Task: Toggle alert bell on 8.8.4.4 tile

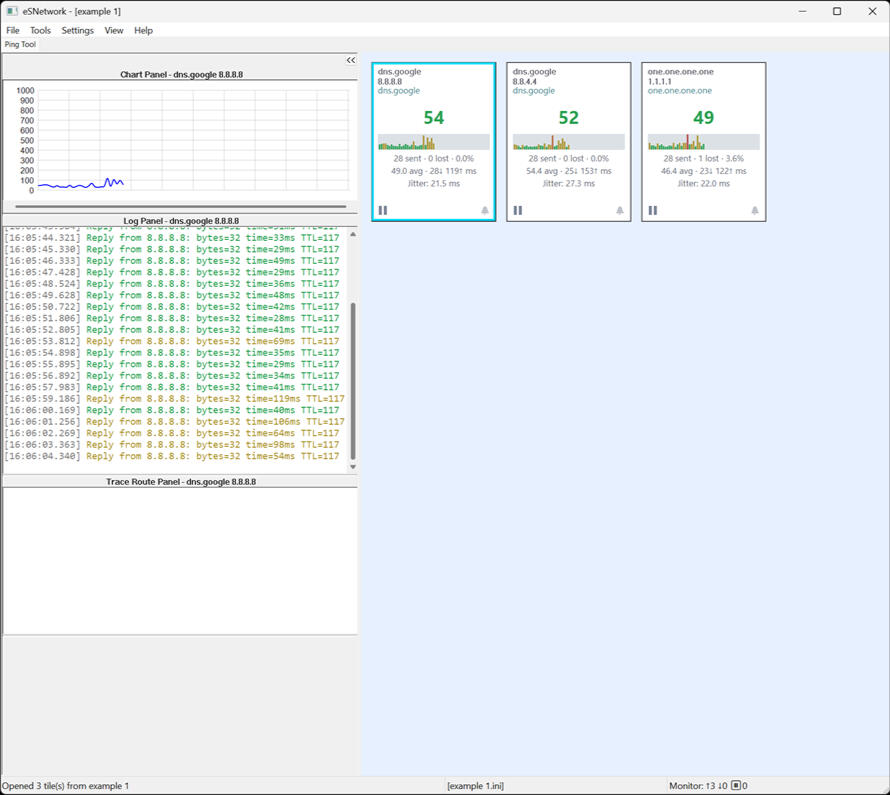Action: 620,211
